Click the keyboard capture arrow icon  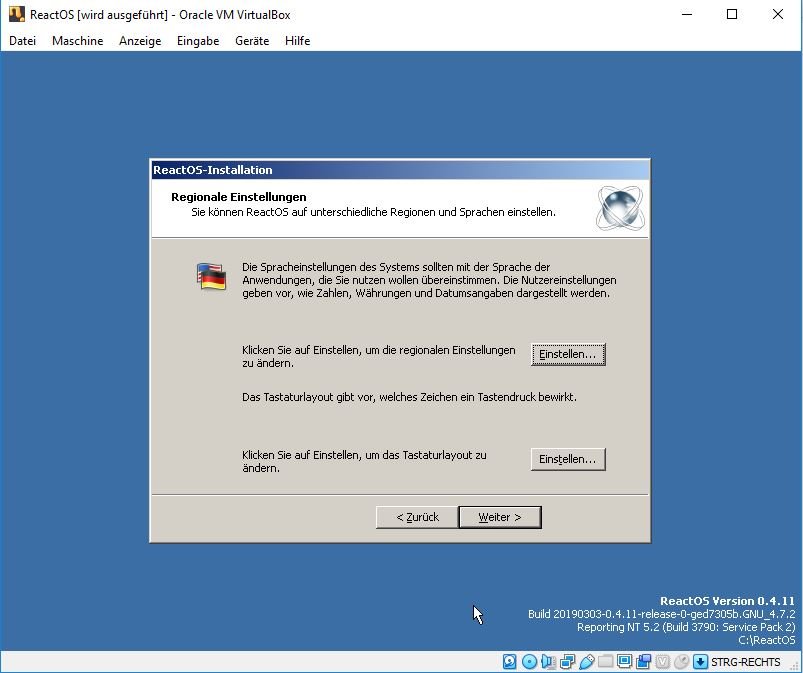point(701,661)
